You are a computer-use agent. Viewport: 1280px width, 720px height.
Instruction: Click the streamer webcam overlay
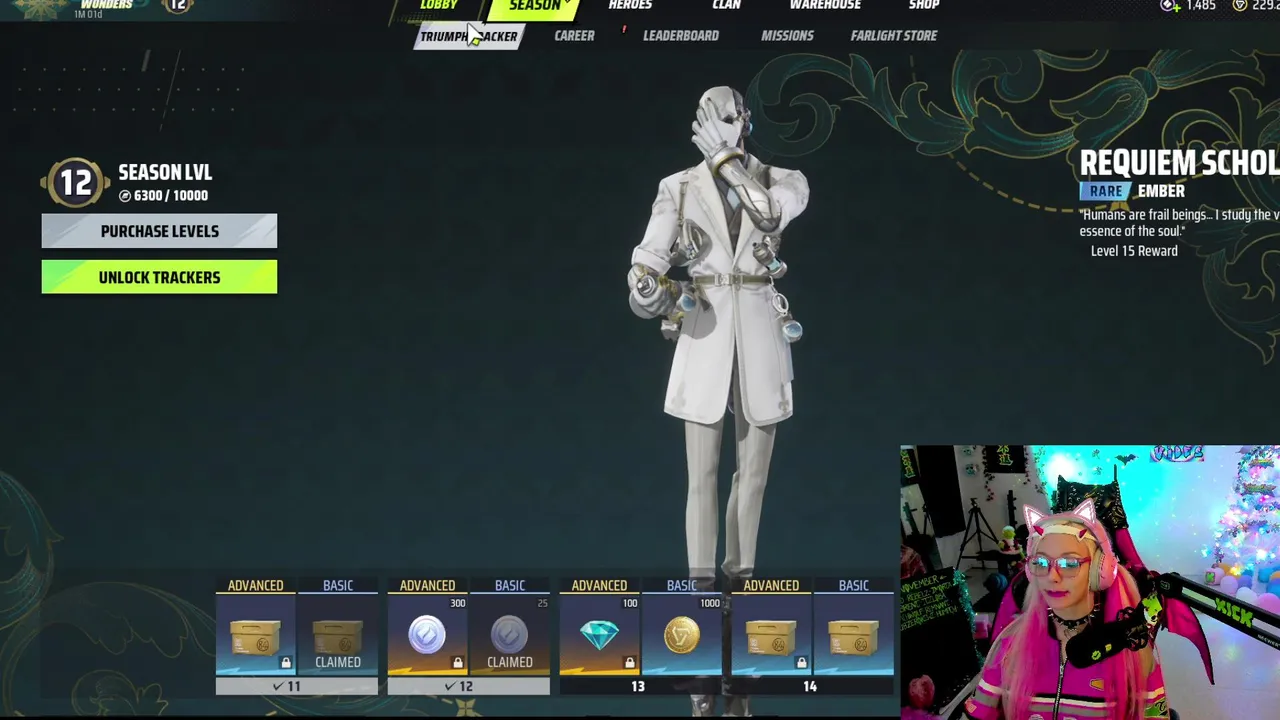point(1090,582)
